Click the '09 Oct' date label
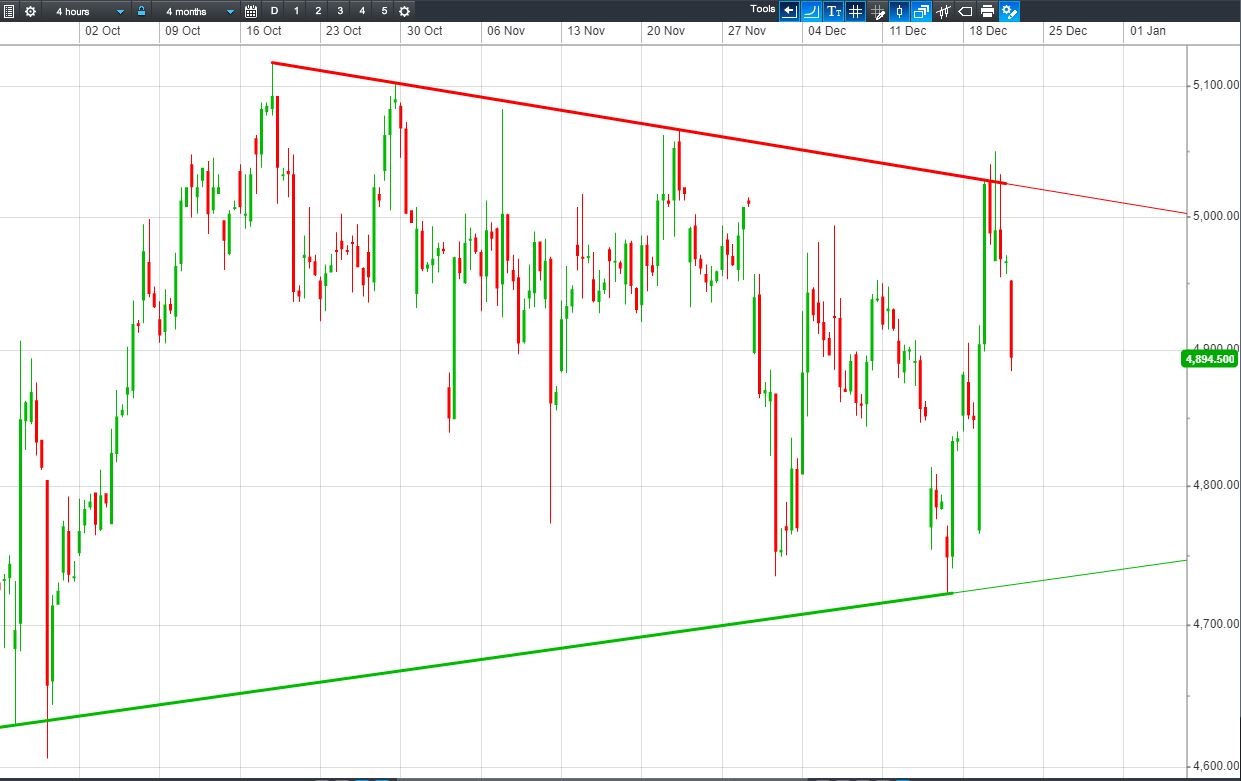 point(182,31)
